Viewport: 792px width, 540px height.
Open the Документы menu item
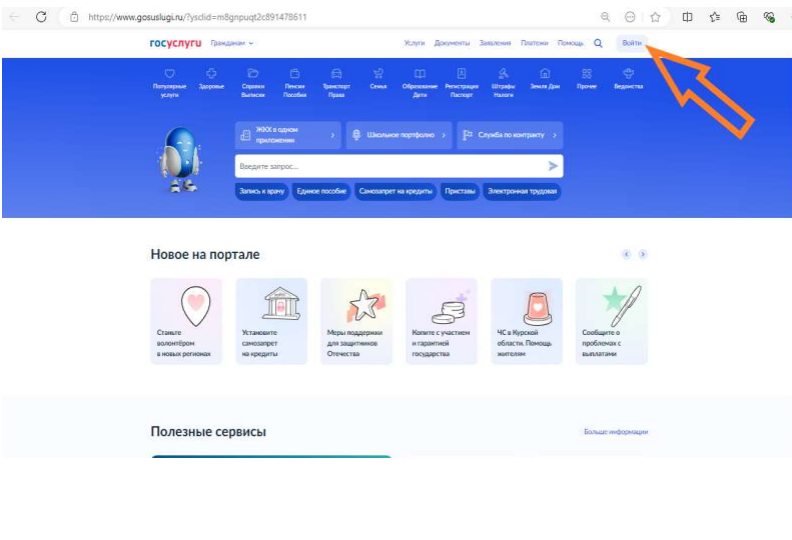452,43
